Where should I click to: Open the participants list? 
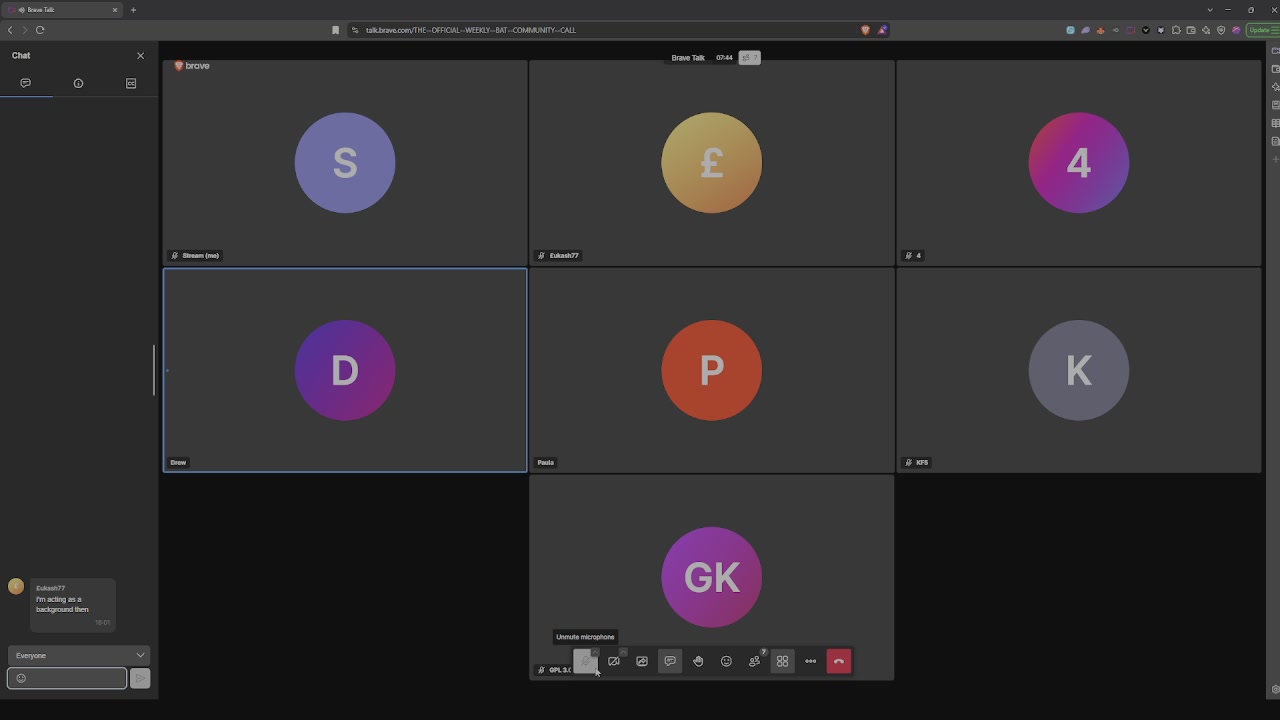pos(754,661)
